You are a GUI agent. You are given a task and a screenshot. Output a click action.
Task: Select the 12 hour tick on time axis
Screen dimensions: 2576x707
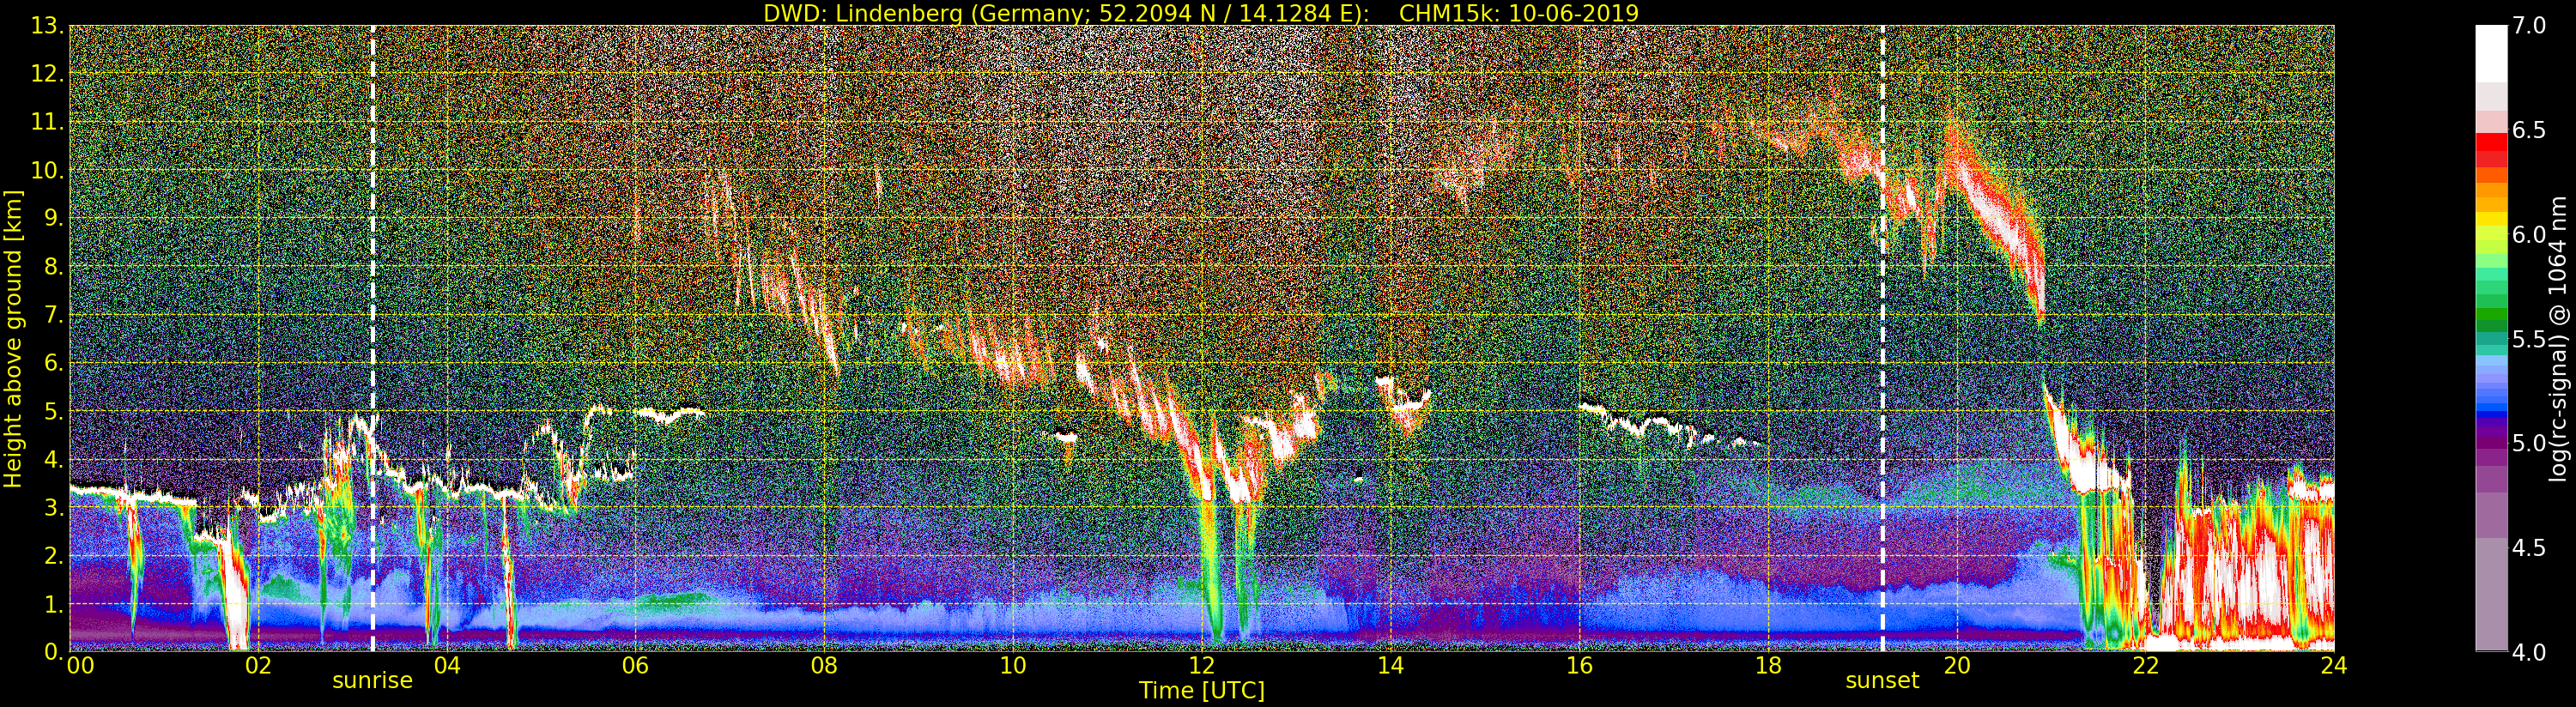[1201, 665]
